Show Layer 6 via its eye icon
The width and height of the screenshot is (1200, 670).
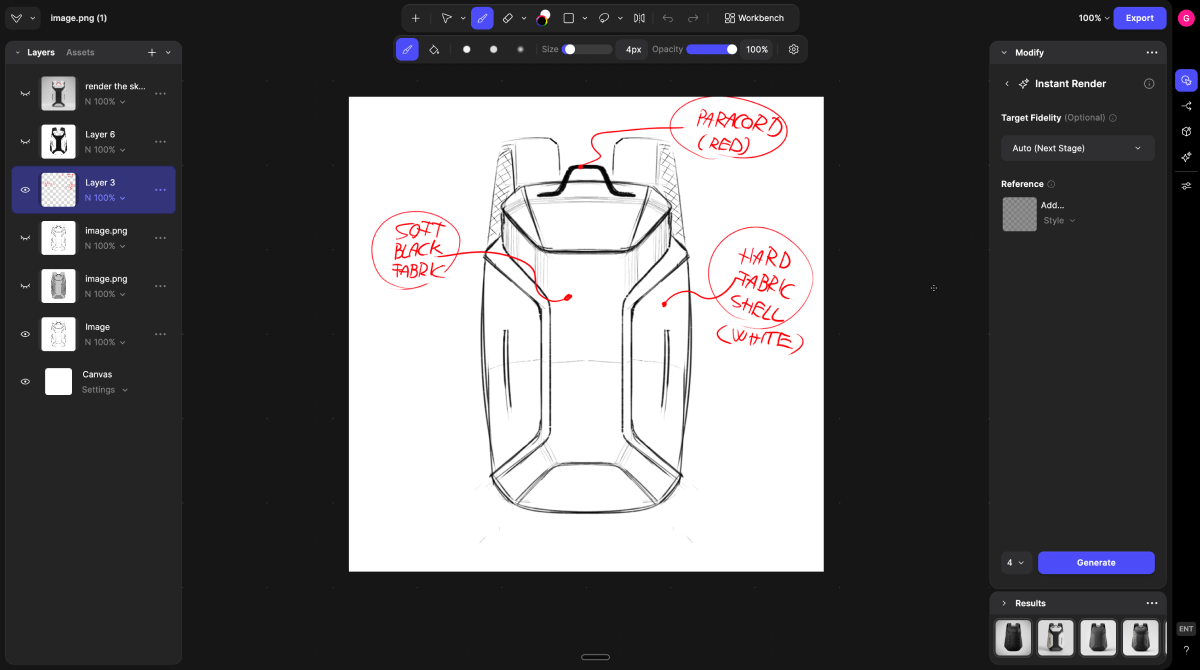pos(25,142)
